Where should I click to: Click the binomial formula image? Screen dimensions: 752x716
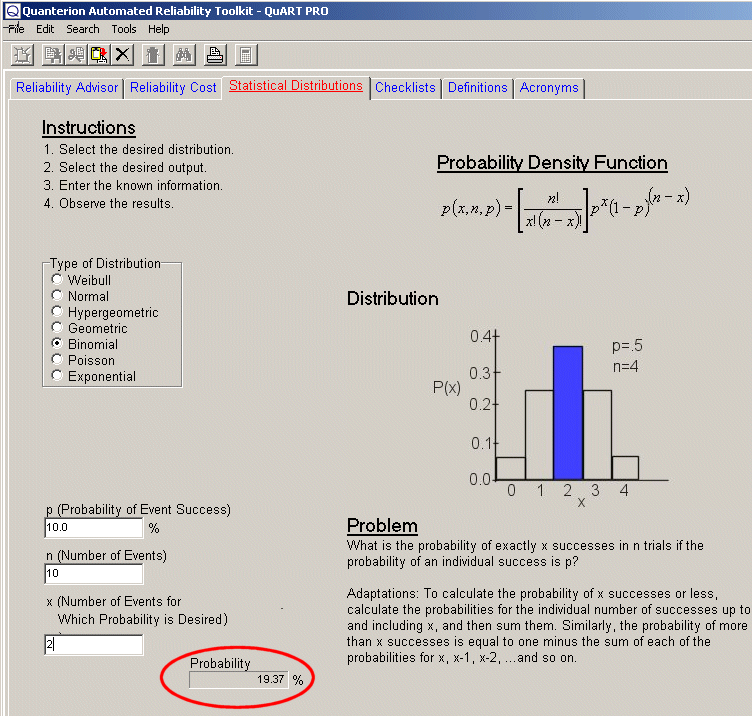[x=565, y=210]
